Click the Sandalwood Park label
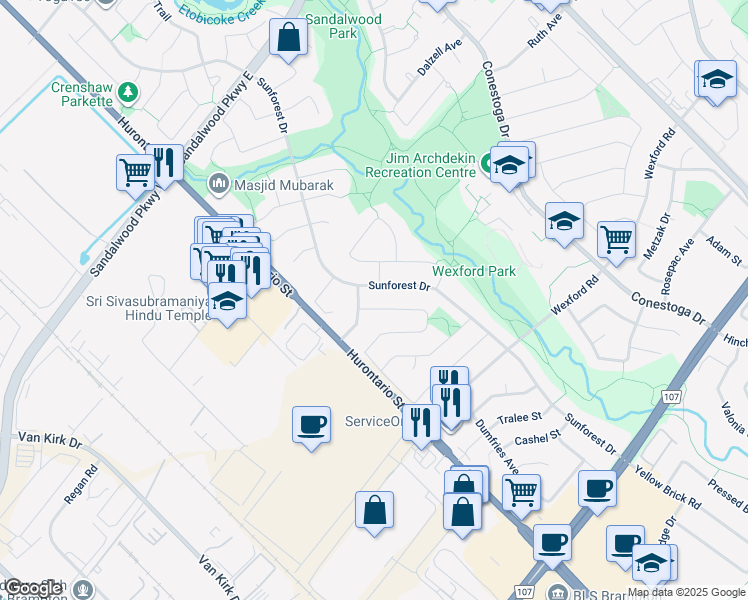Image resolution: width=748 pixels, height=600 pixels. pos(343,26)
